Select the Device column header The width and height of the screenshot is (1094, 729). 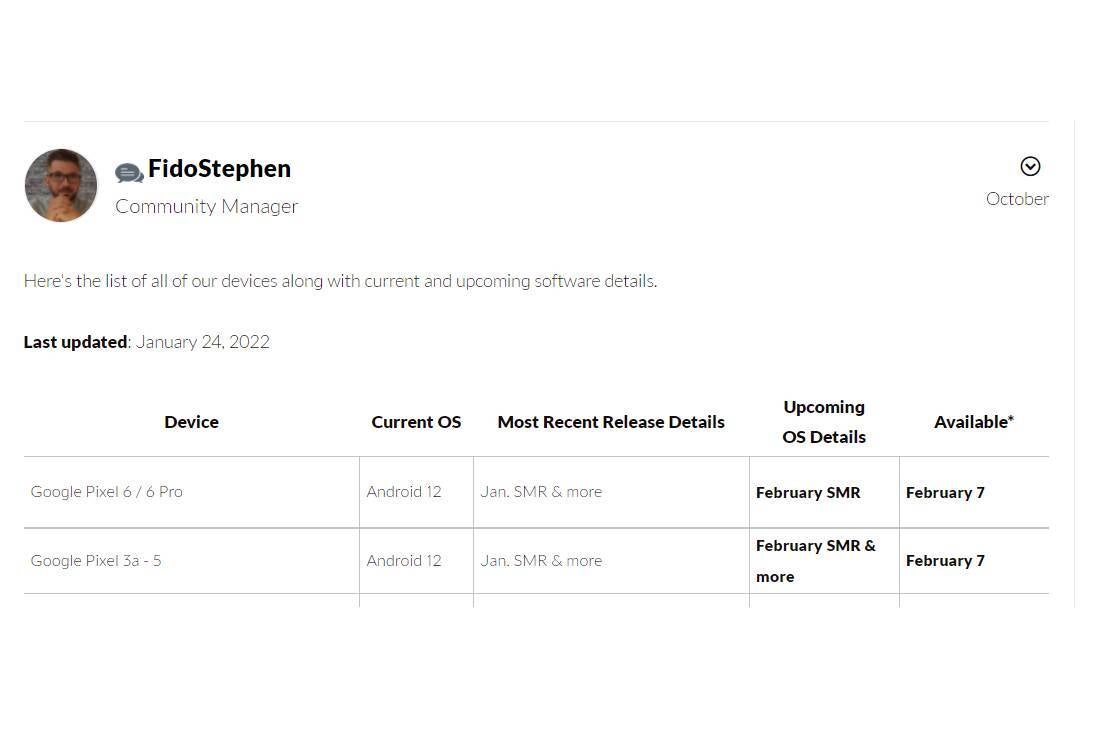pos(191,422)
